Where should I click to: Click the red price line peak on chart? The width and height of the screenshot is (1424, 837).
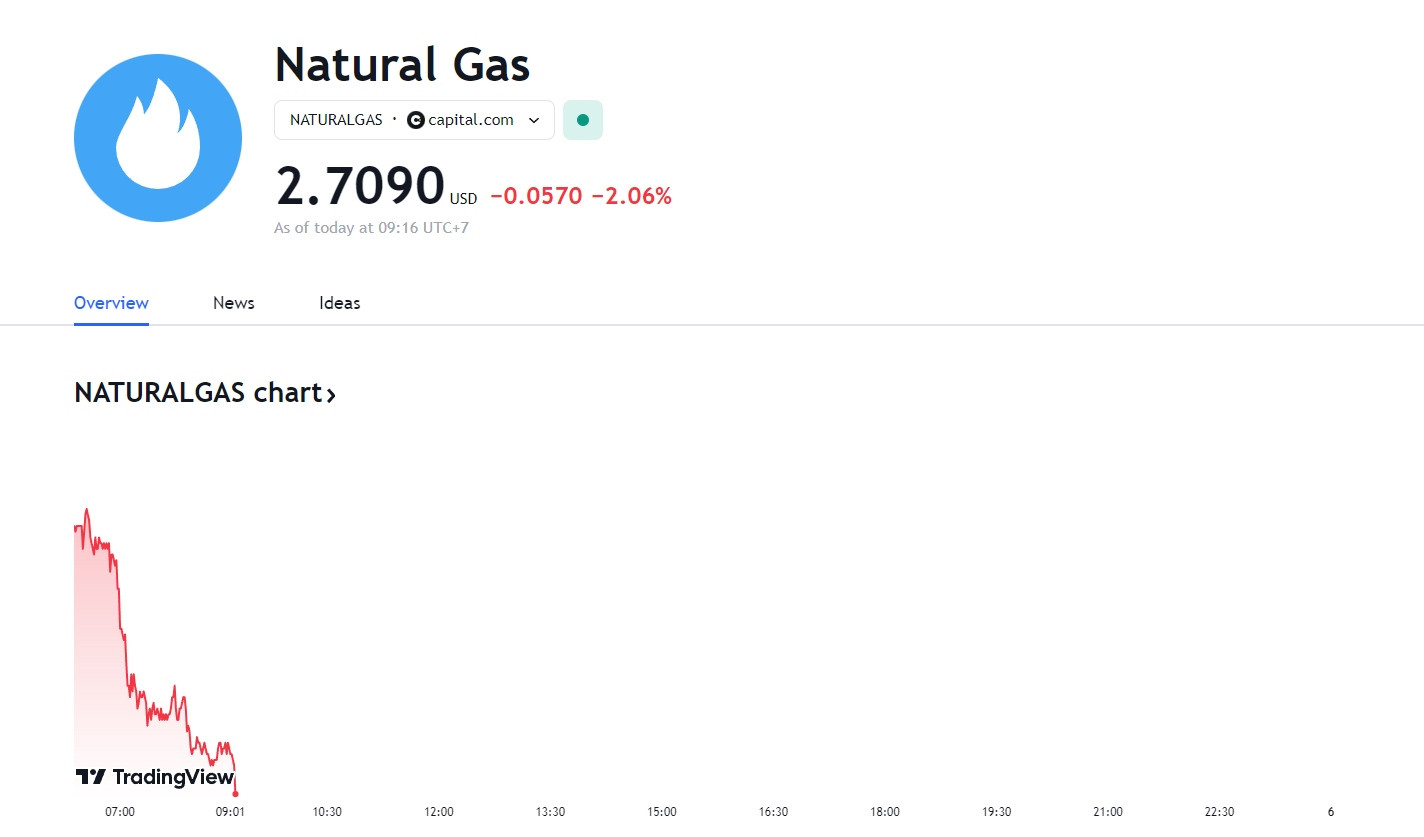87,510
